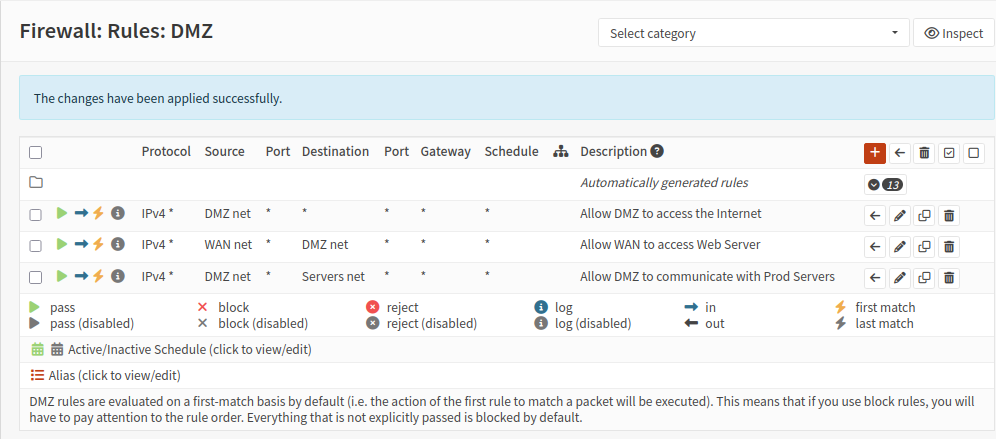The height and width of the screenshot is (439, 996).
Task: Move selected rules before 'Allow DMZ to access the Internet'
Action: tap(875, 214)
